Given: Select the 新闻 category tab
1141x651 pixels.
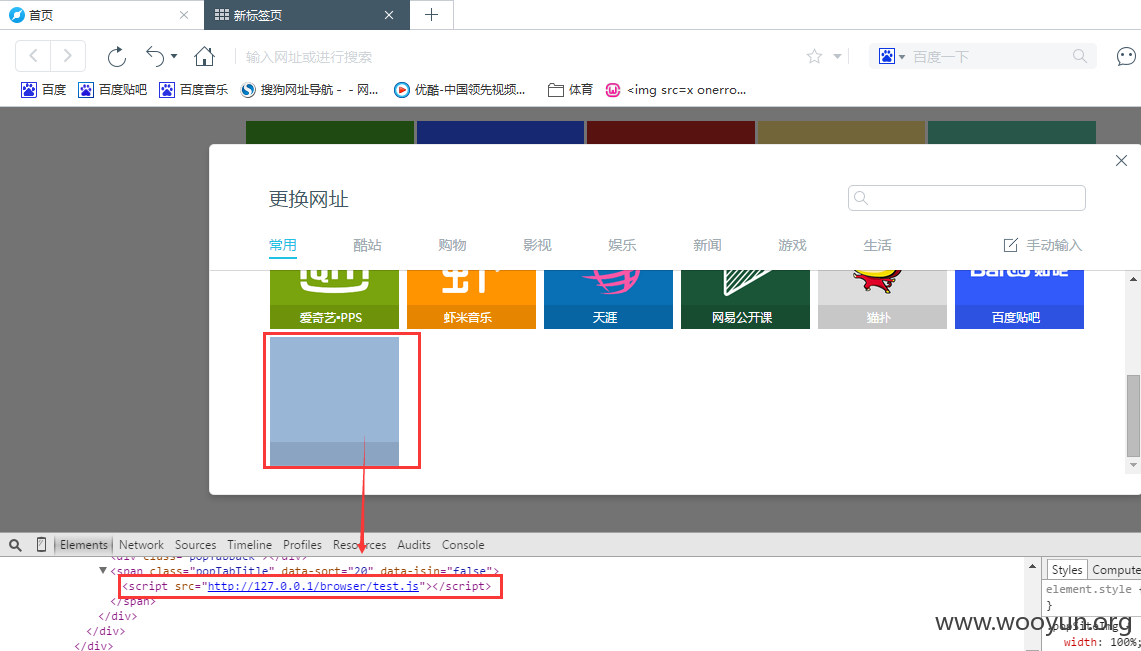Looking at the screenshot, I should (x=707, y=245).
